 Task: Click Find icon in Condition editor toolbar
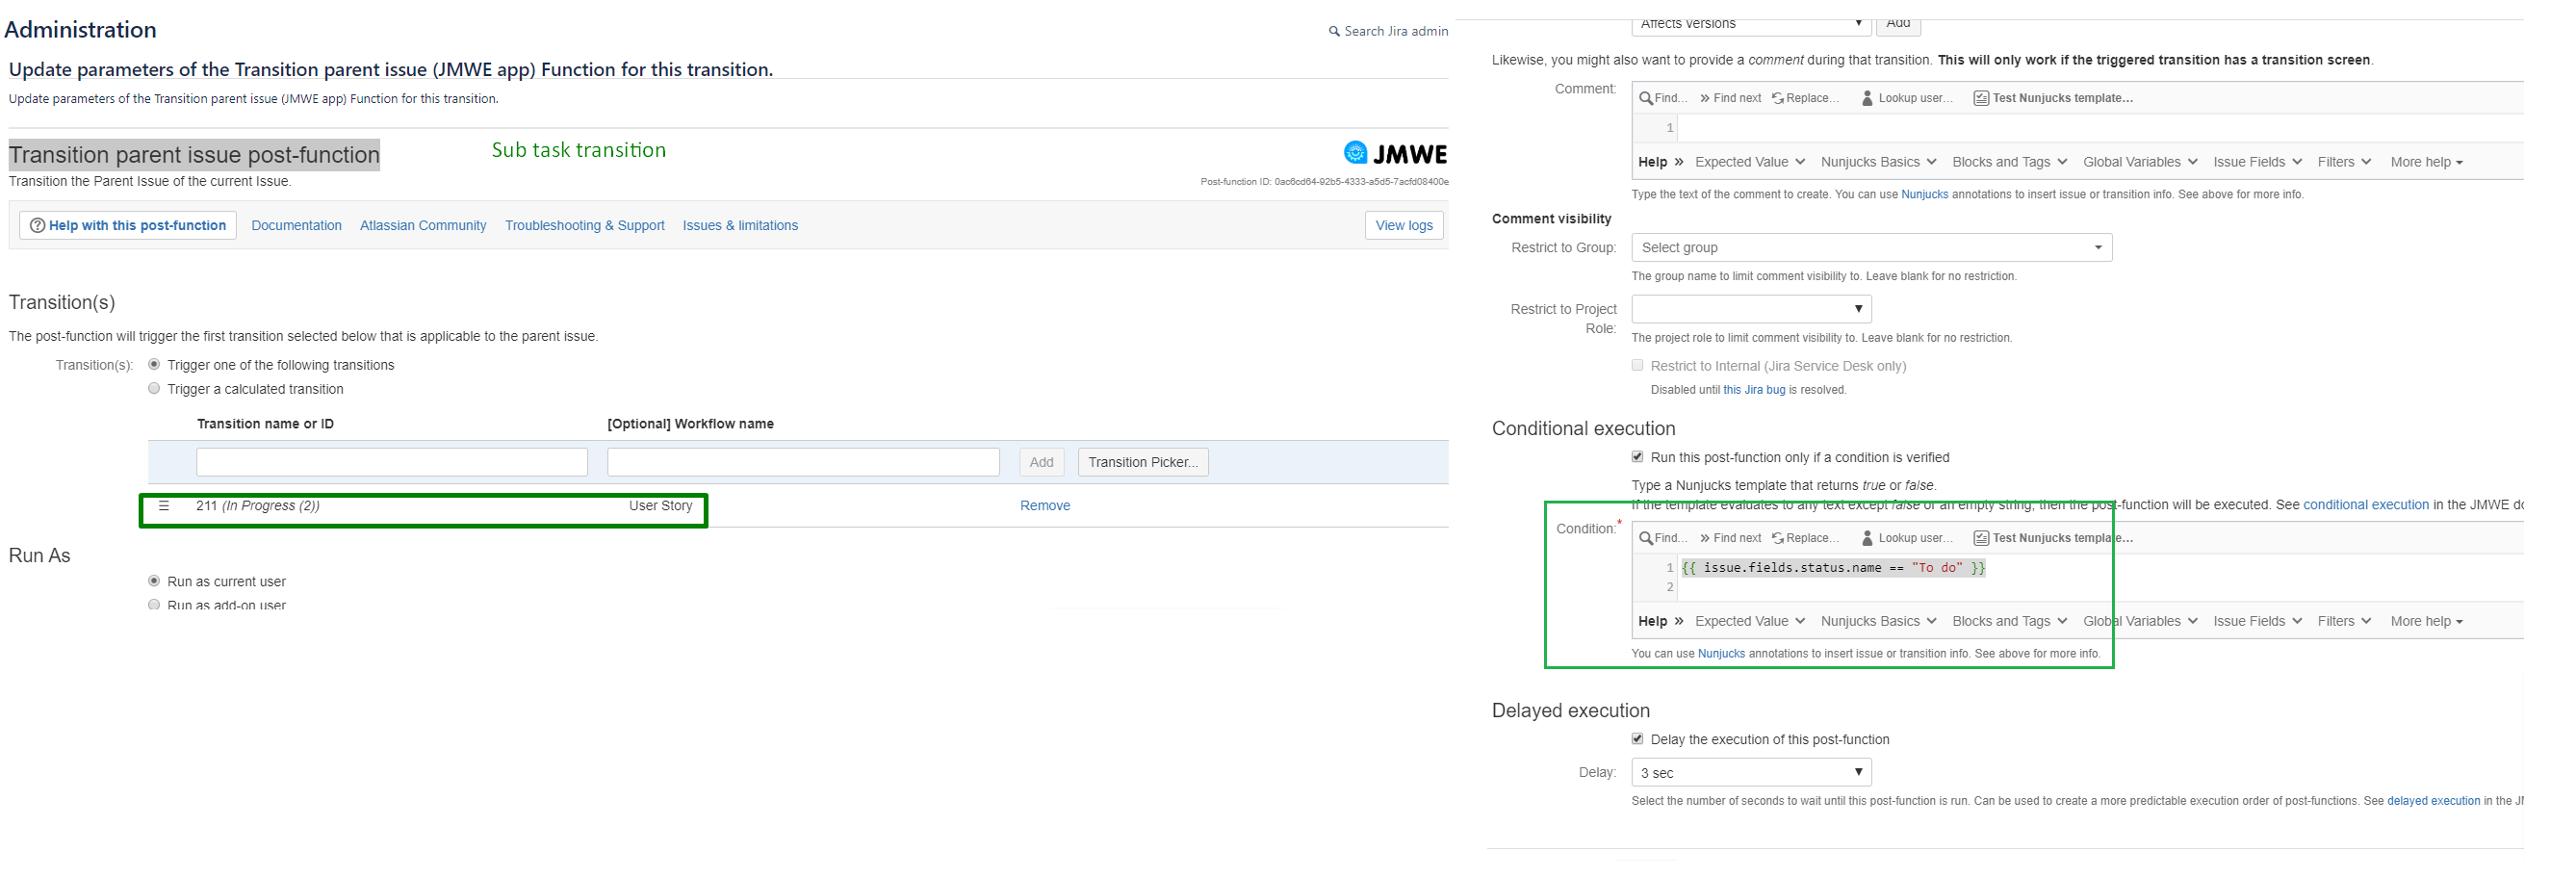coord(1646,538)
